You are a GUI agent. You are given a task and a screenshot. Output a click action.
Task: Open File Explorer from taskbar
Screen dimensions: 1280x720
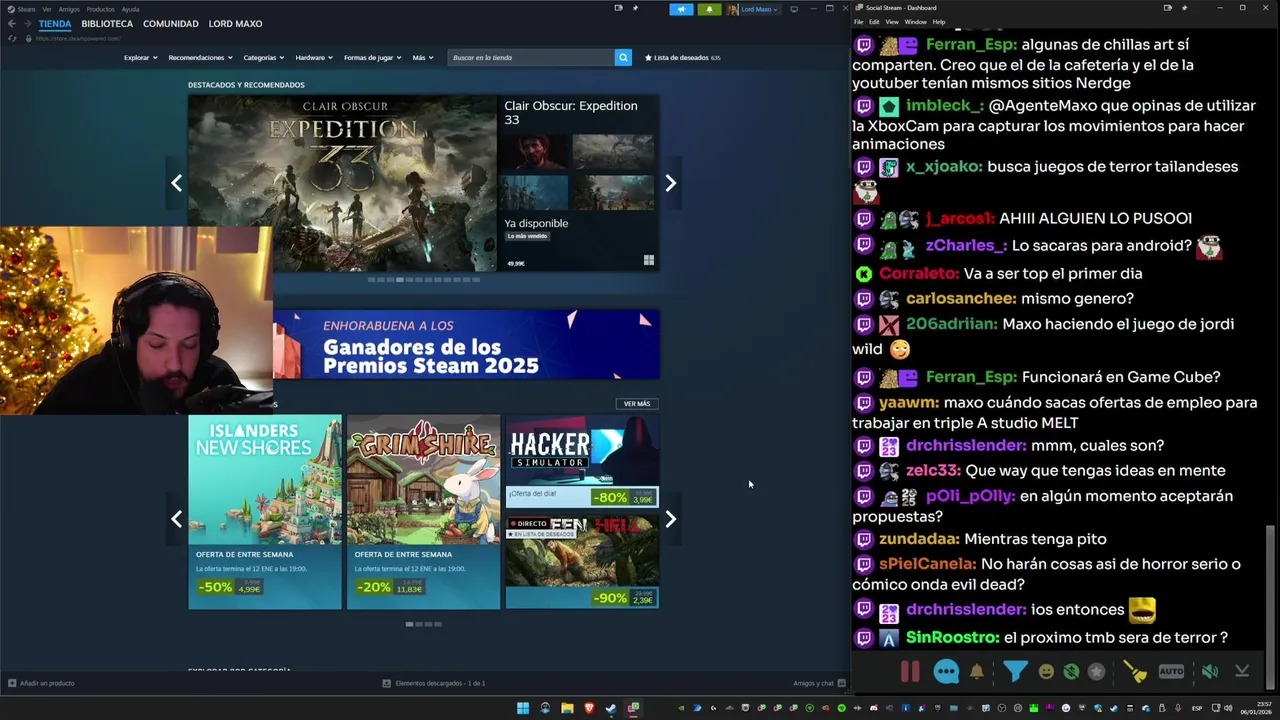tap(567, 708)
